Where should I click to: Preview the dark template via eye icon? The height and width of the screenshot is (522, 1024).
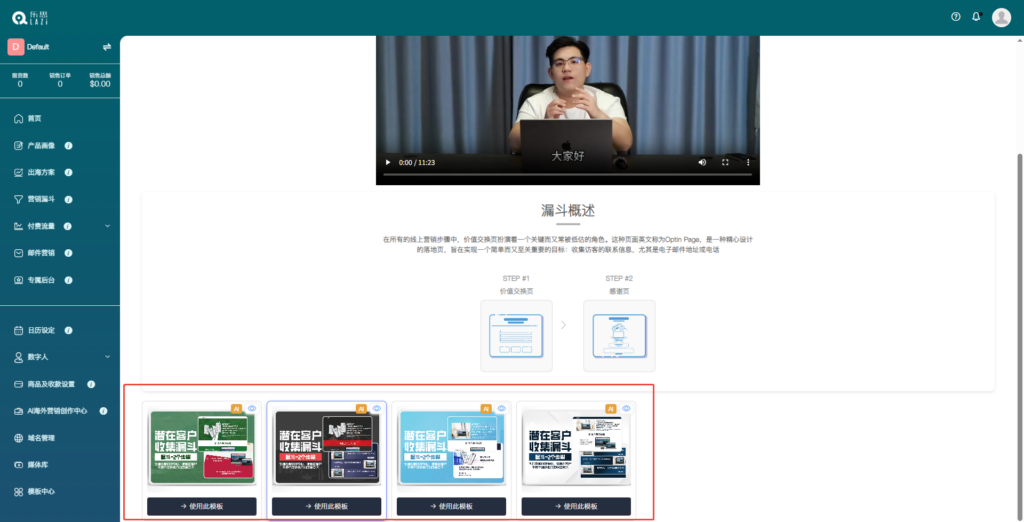pyautogui.click(x=377, y=408)
